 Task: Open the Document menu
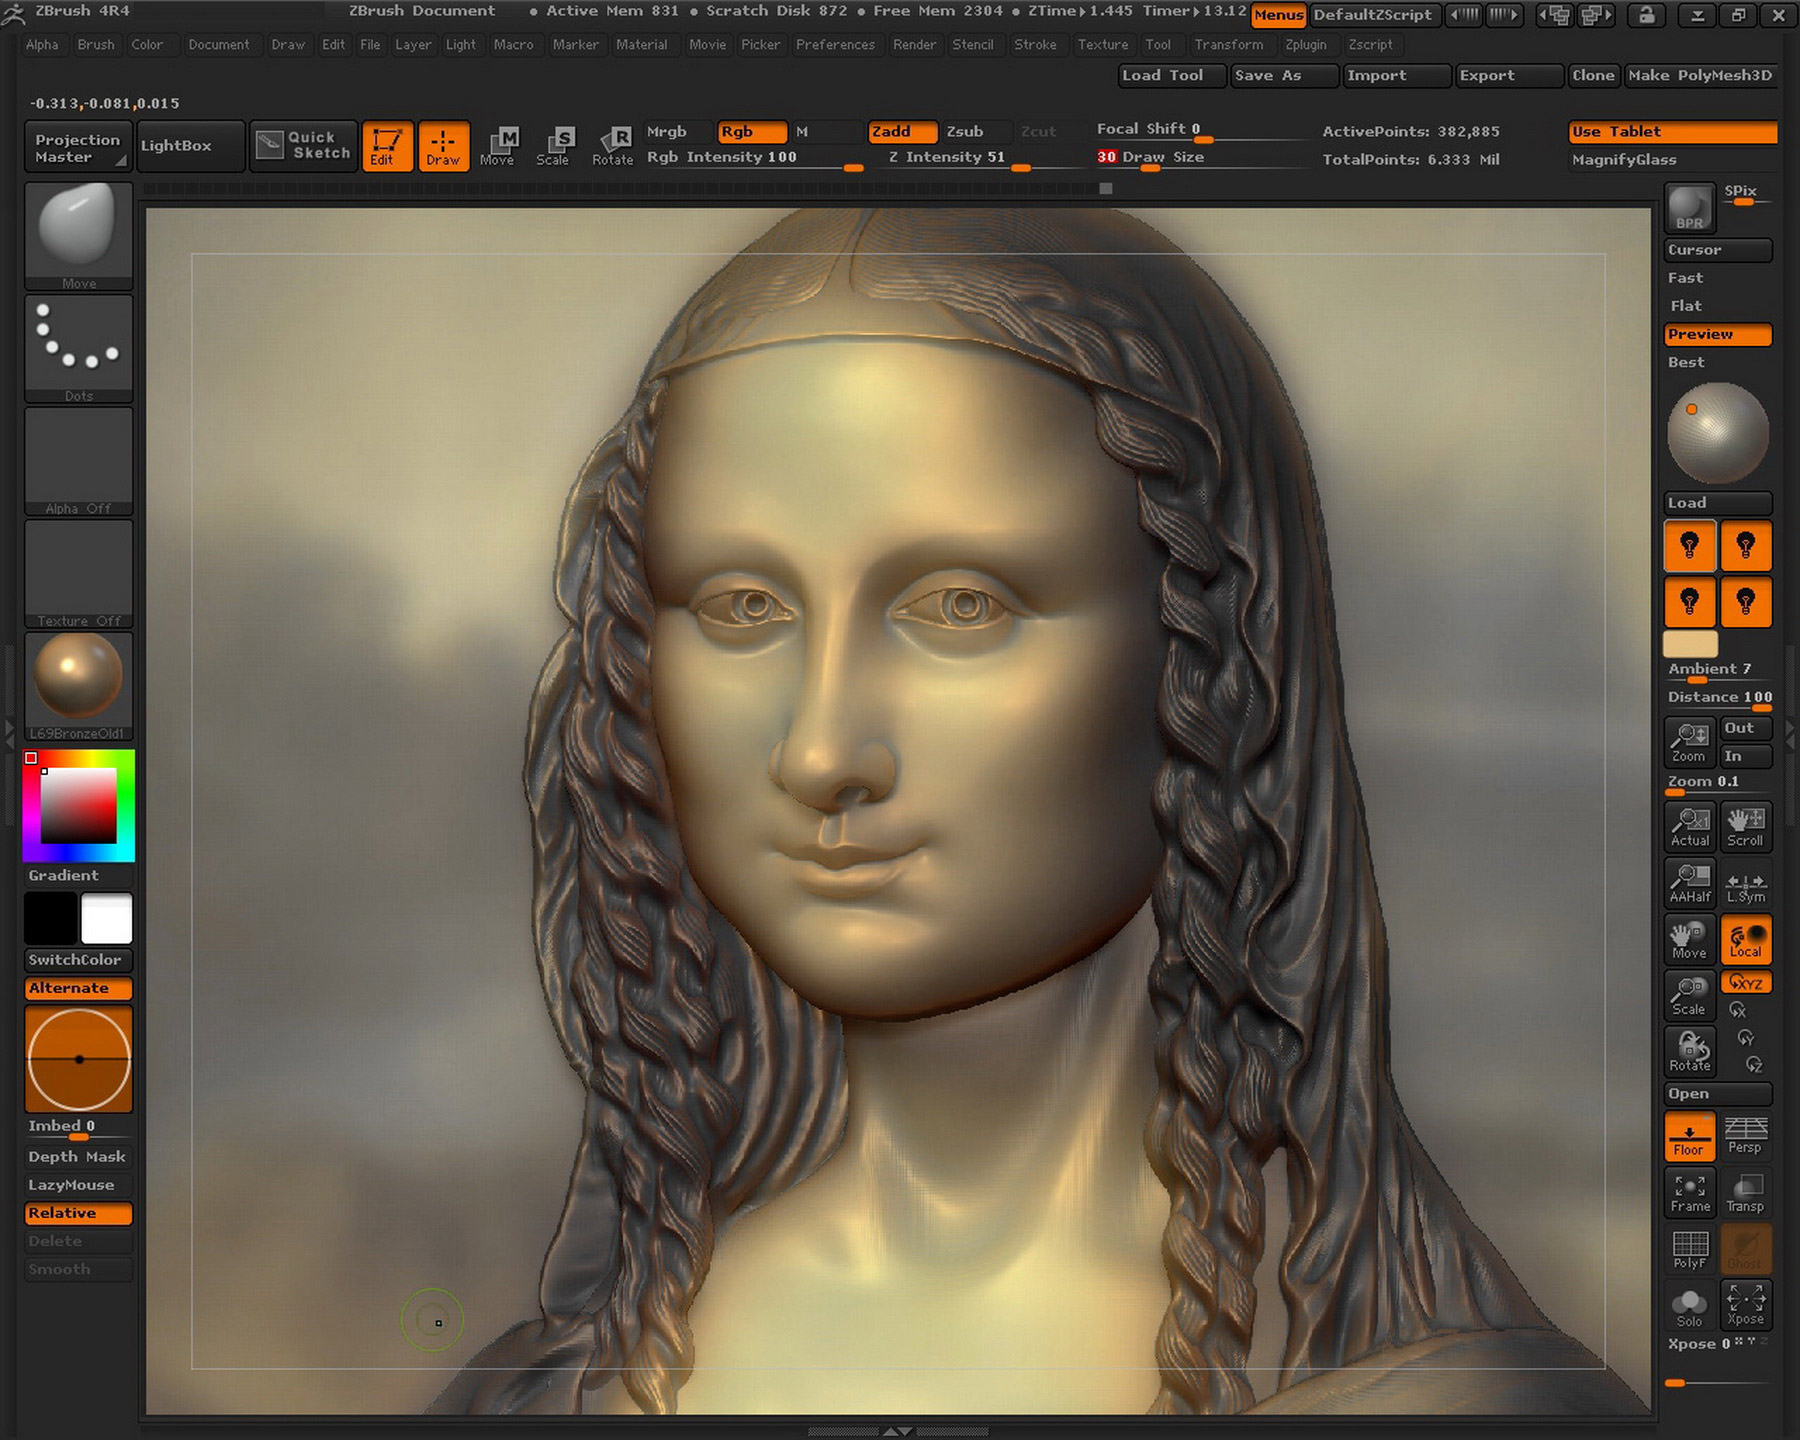coord(219,45)
